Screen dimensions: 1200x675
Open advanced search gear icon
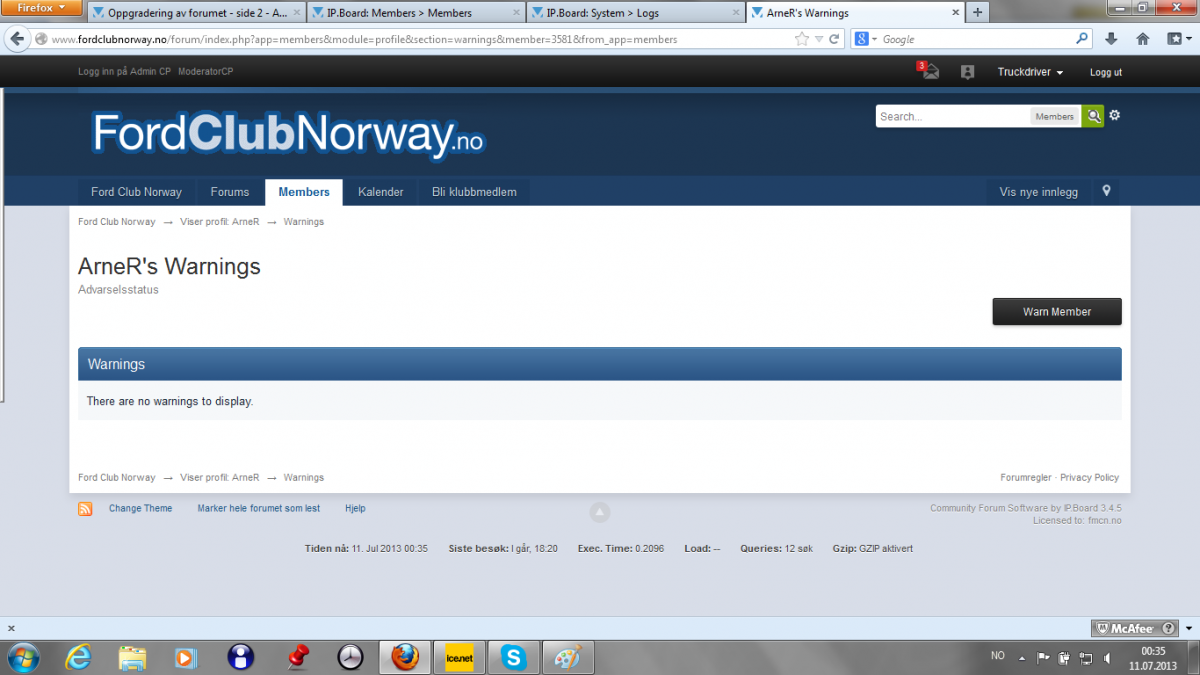pos(1115,116)
